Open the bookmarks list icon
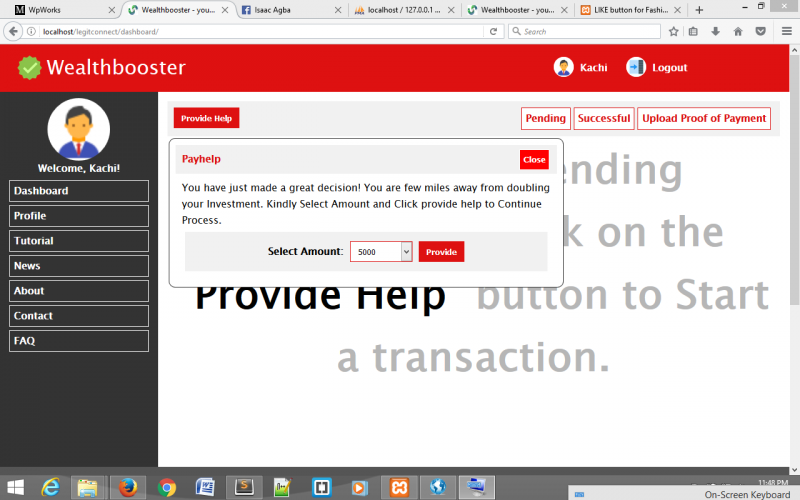The image size is (800, 500). pyautogui.click(x=693, y=32)
